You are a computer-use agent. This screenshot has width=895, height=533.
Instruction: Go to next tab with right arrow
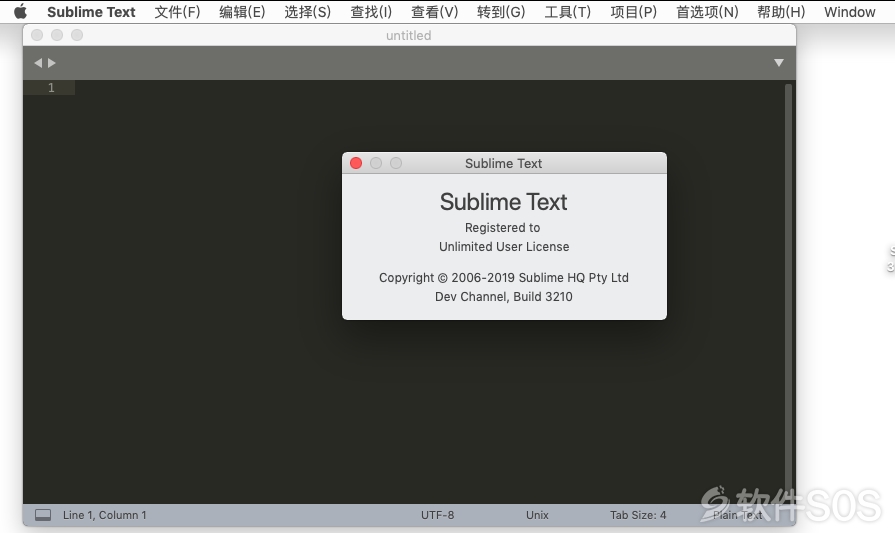[x=52, y=63]
